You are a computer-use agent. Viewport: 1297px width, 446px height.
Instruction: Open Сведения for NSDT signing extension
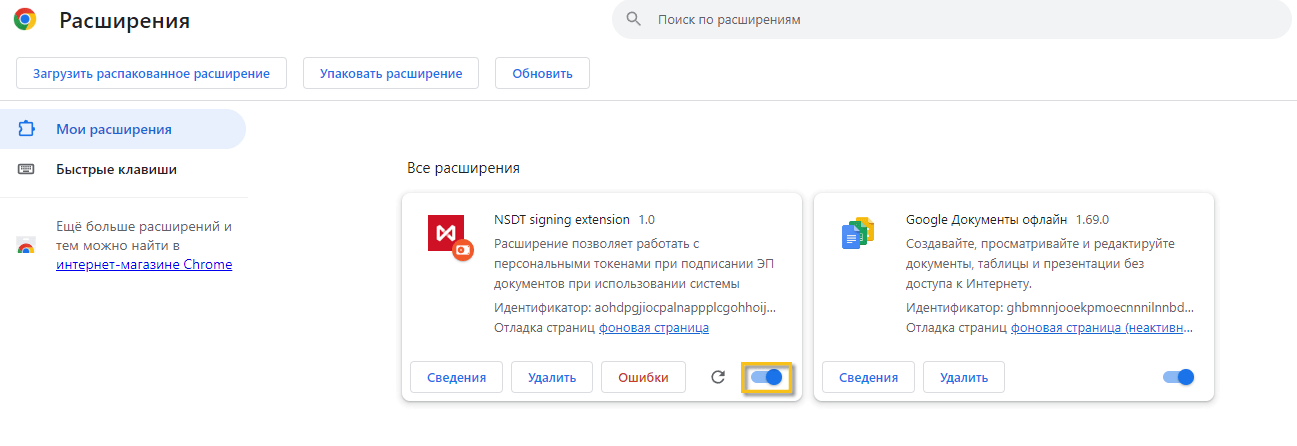coord(457,377)
